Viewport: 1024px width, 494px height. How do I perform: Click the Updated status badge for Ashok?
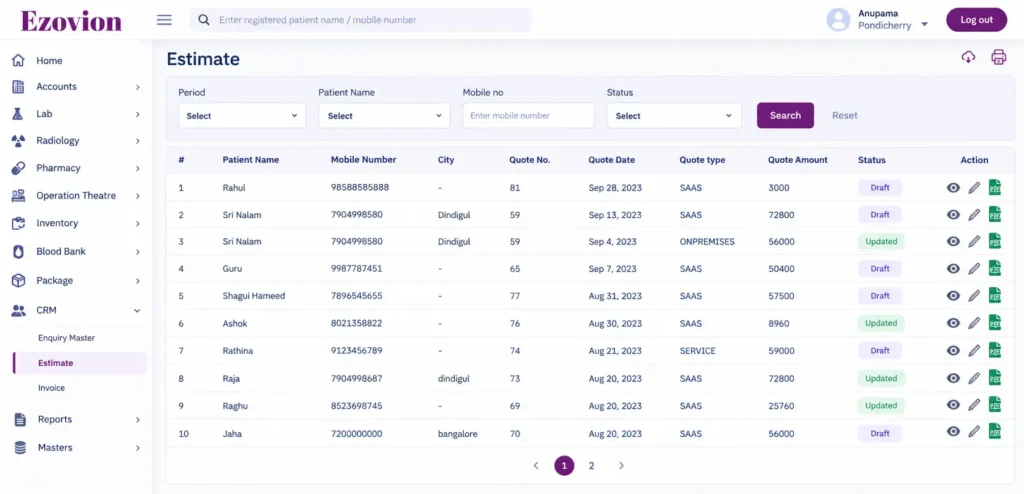pyautogui.click(x=881, y=323)
